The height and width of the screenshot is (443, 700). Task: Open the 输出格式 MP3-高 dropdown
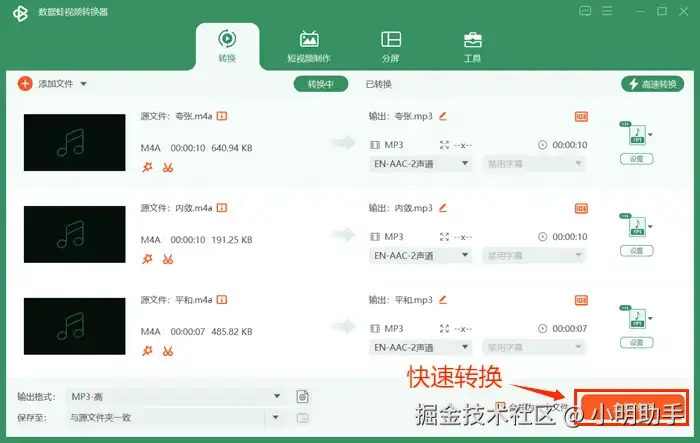[x=175, y=397]
